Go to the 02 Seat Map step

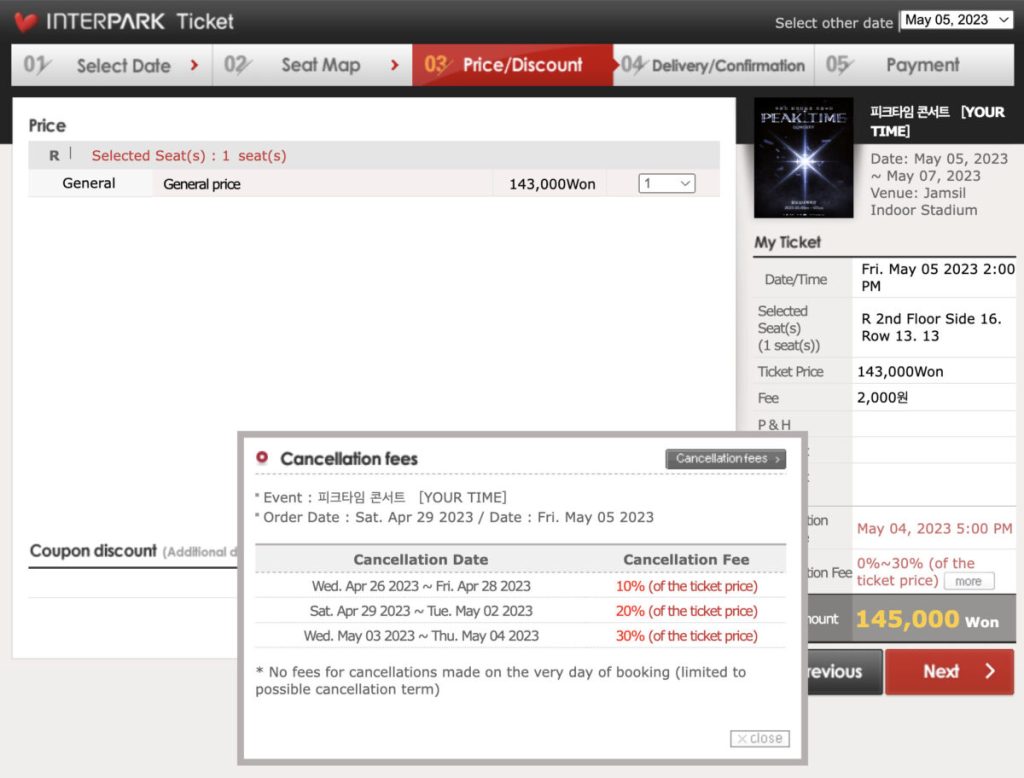click(x=312, y=65)
